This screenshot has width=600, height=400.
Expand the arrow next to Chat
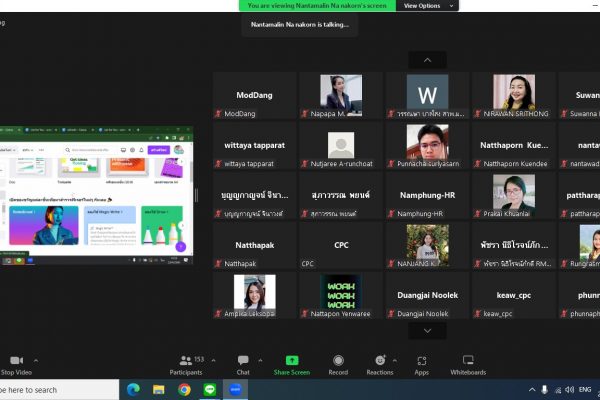260,361
